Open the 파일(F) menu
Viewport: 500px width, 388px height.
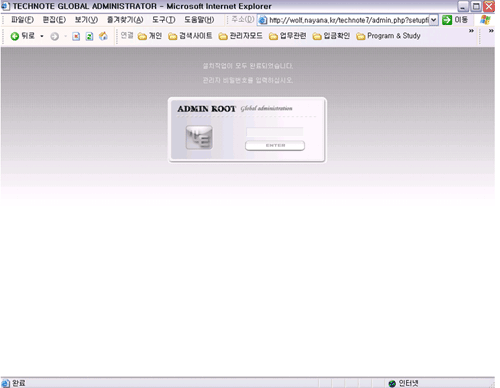[x=22, y=20]
